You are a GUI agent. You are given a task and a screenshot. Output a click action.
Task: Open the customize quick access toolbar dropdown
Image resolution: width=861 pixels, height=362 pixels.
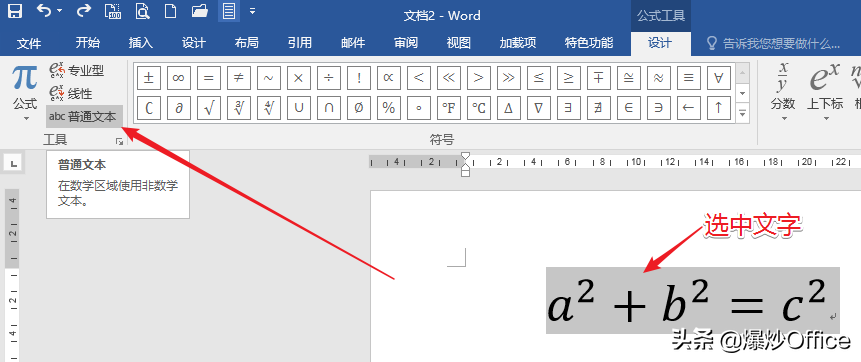coord(252,10)
